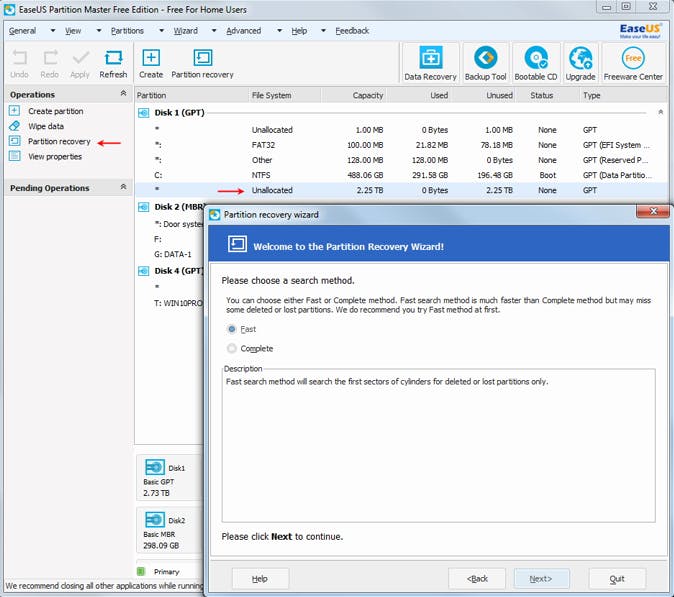Collapse the Pending Operations panel
674x597 pixels.
(123, 187)
